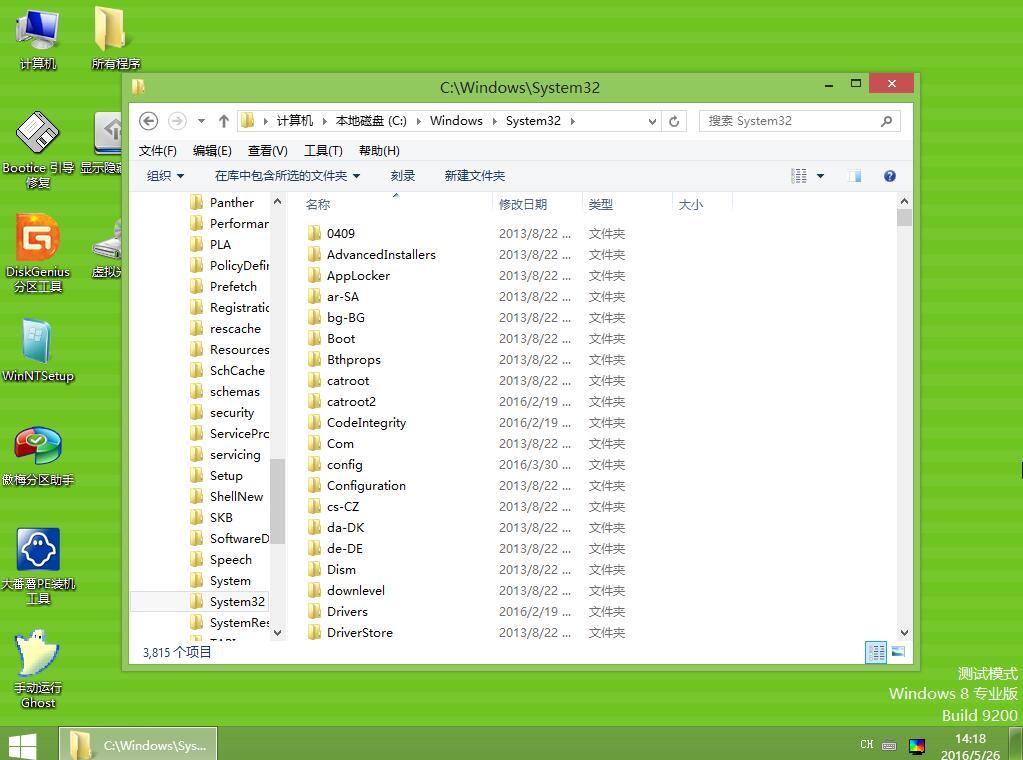Open the Help icon in Explorer toolbar
Screen dimensions: 1023x760
point(889,175)
